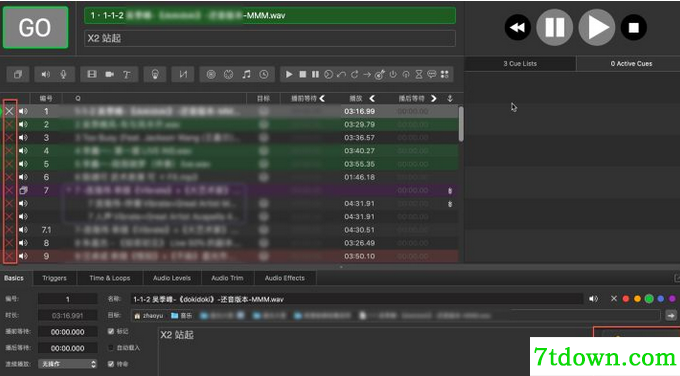Click the cue number field in inspector

pyautogui.click(x=68, y=299)
